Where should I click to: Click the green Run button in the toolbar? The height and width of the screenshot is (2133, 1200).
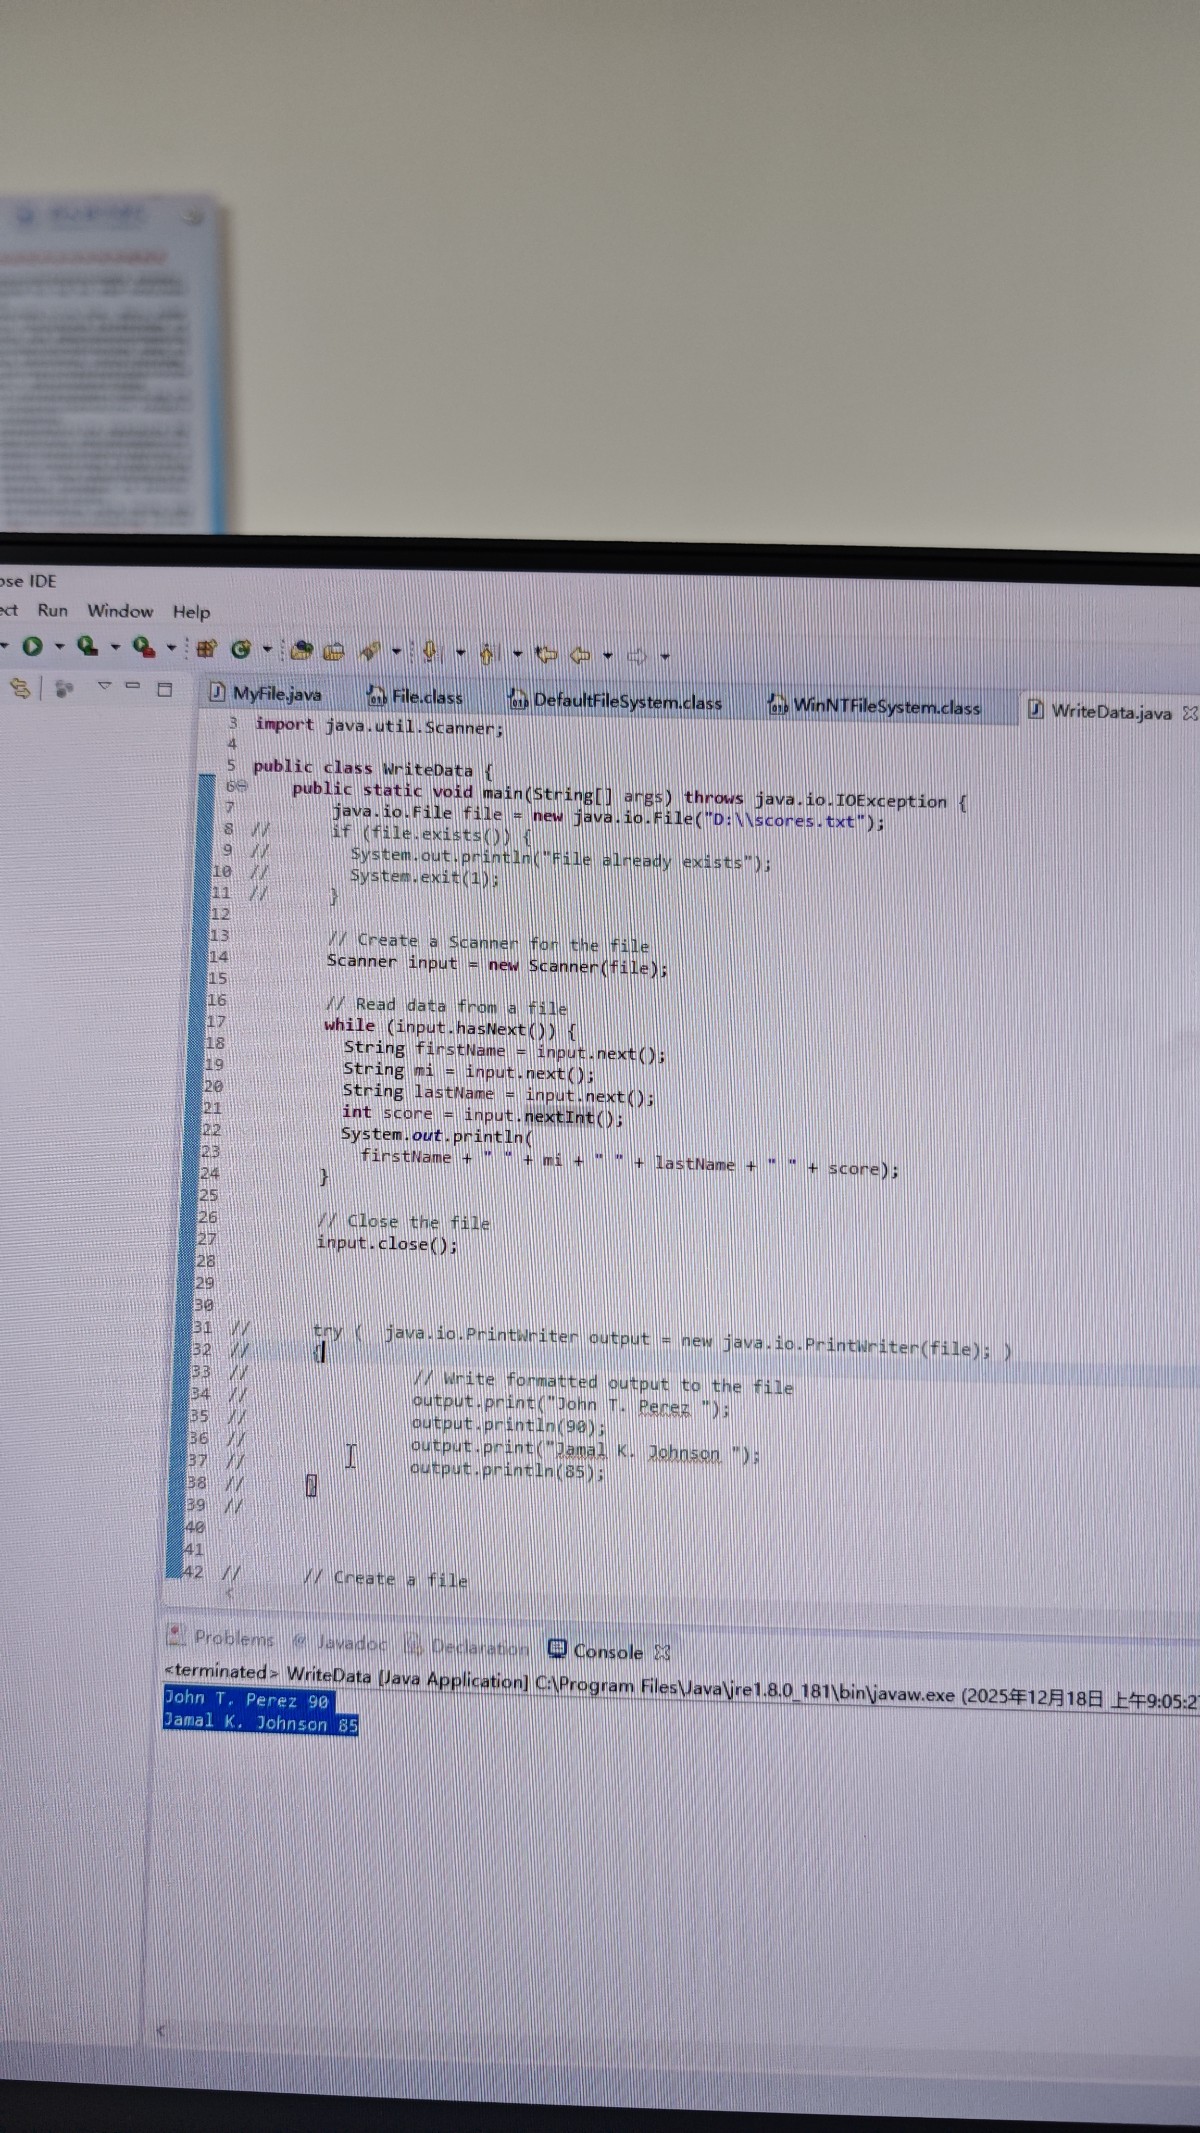(x=32, y=646)
